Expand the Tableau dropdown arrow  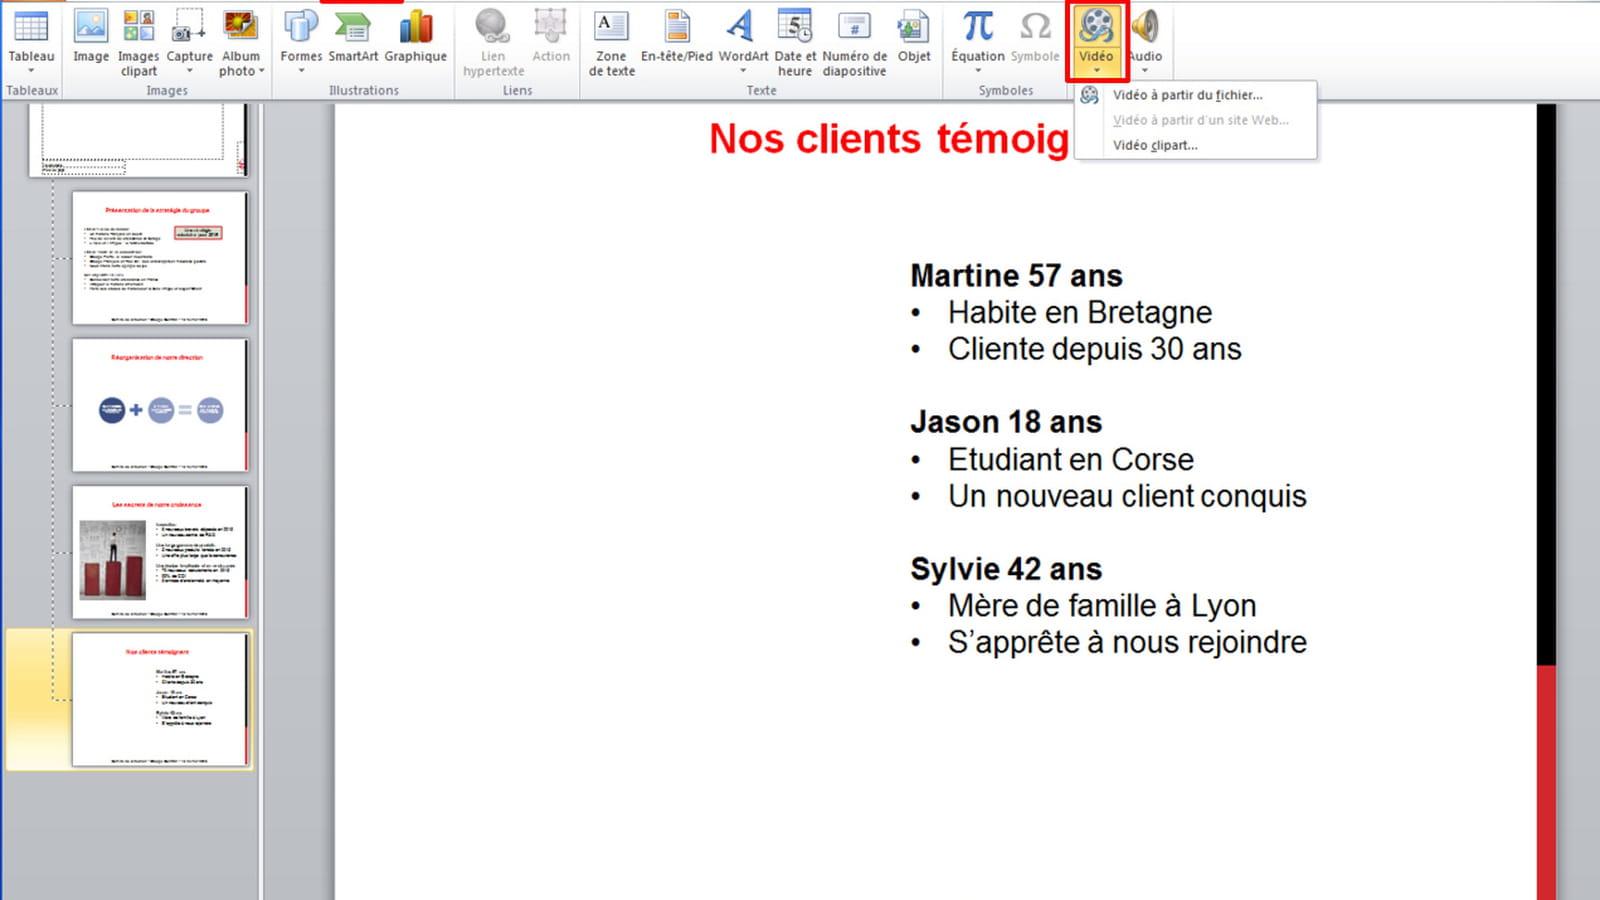click(x=31, y=71)
